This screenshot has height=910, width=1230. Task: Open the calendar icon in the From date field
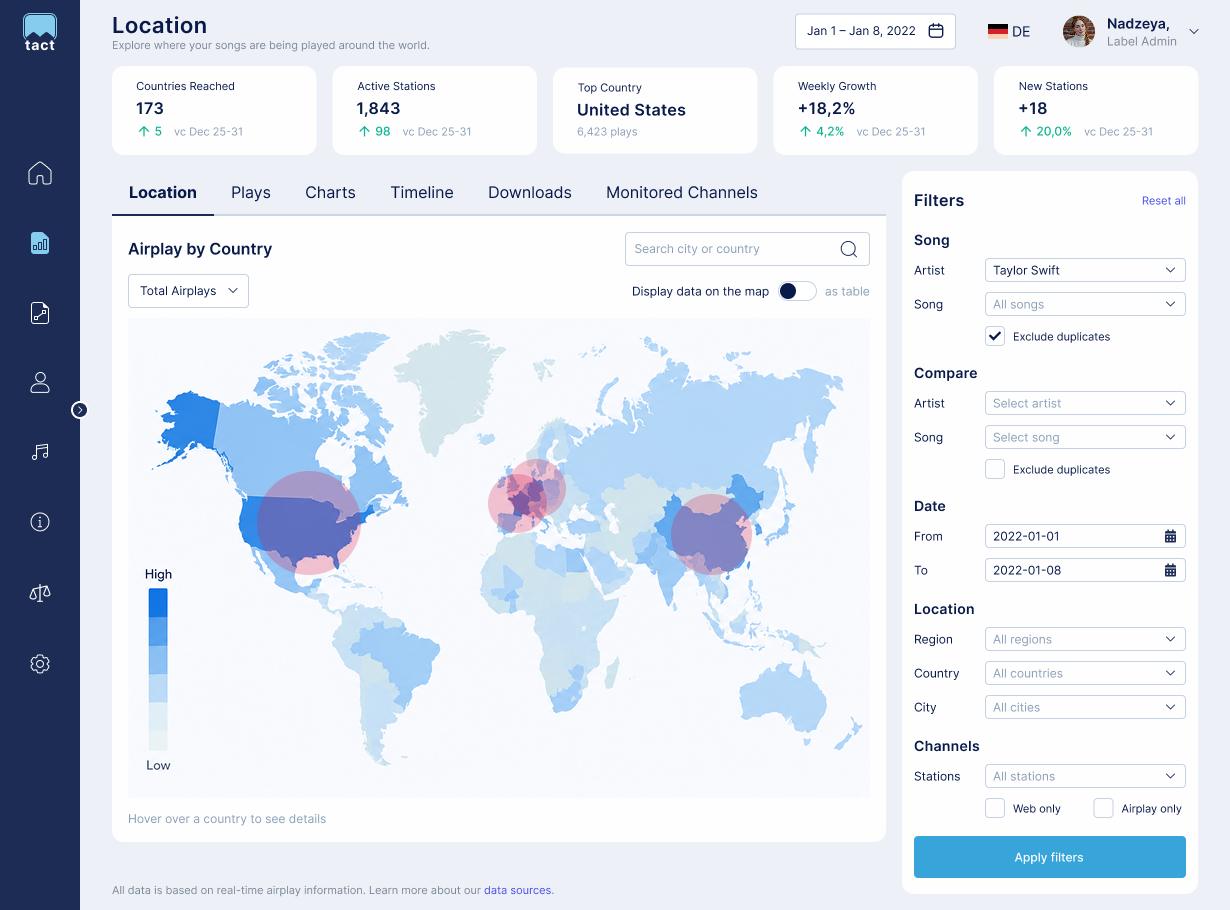1170,536
